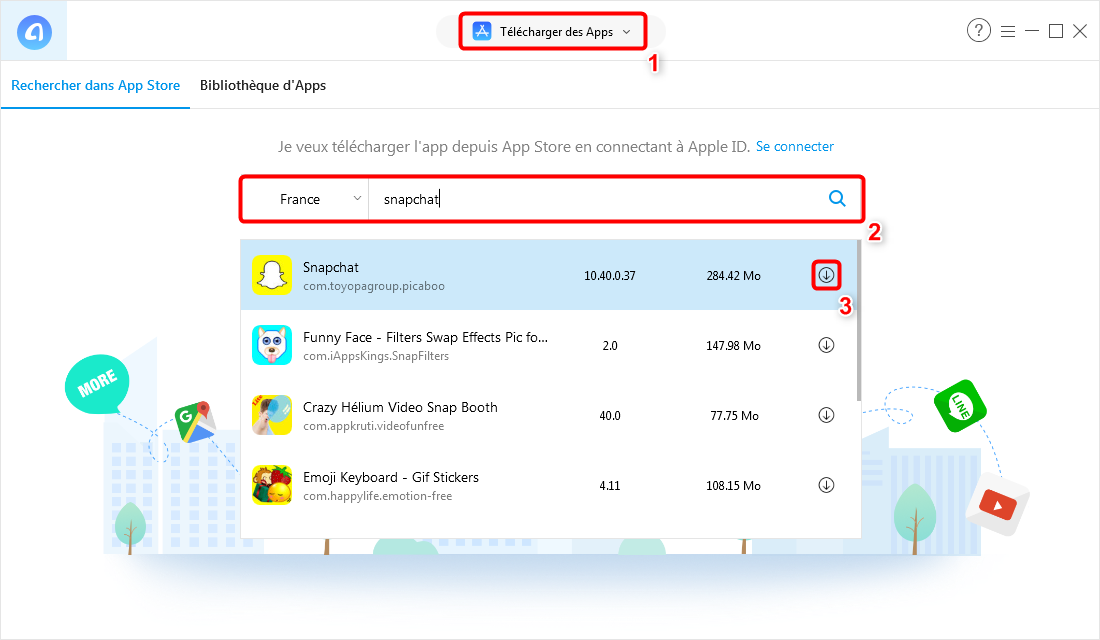1100x640 pixels.
Task: Download Funny Face Filters Swap app
Action: pyautogui.click(x=826, y=345)
